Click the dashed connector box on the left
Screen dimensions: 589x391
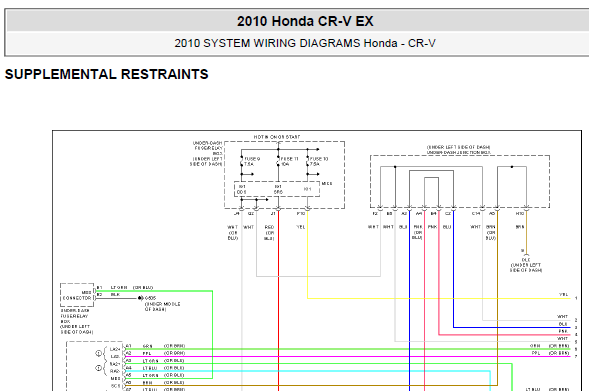[x=77, y=295]
